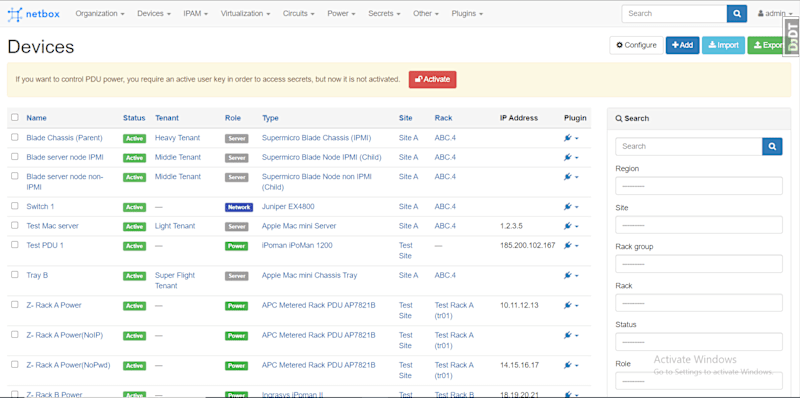This screenshot has height=398, width=800.
Task: Open plugin icon for Z- Rack A Power
Action: 567,306
